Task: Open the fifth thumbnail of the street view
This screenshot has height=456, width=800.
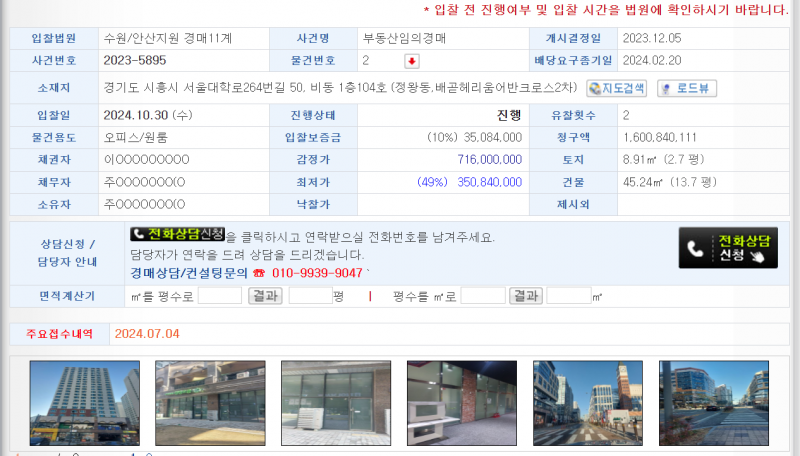Action: coord(588,403)
